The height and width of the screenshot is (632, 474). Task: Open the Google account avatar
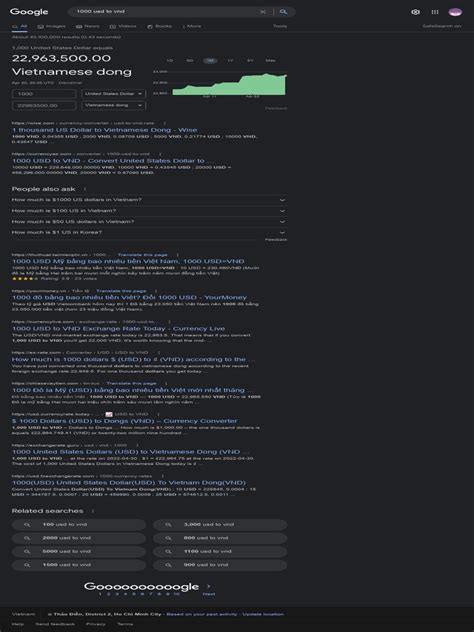455,12
